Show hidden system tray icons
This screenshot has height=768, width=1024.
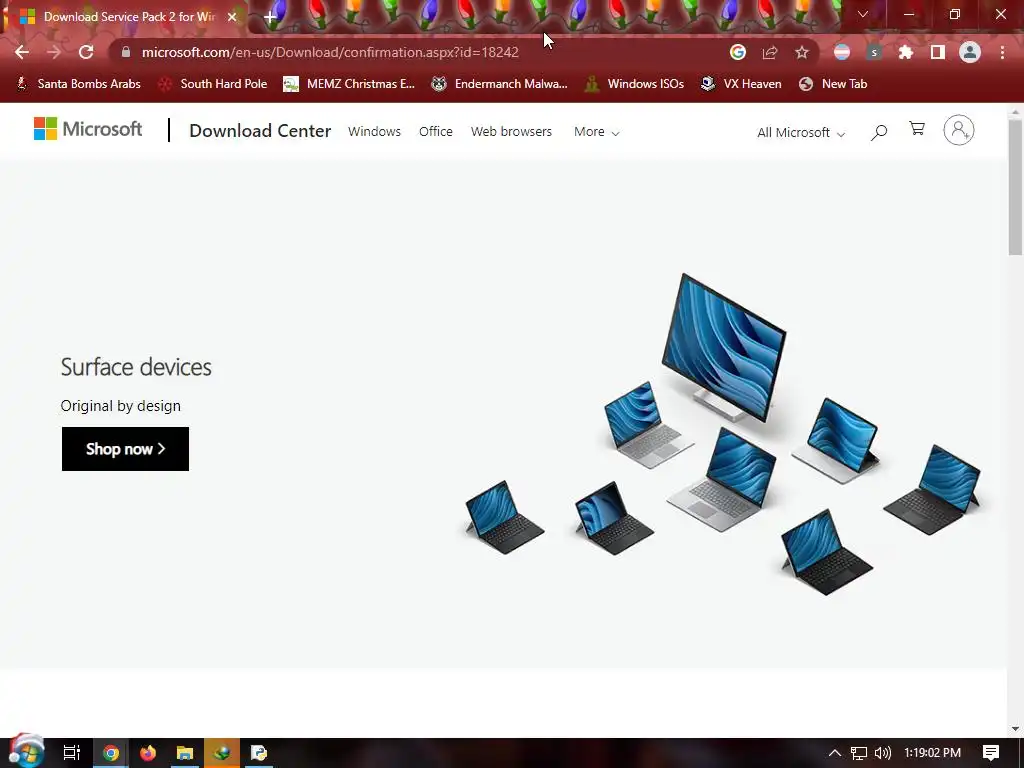click(835, 753)
